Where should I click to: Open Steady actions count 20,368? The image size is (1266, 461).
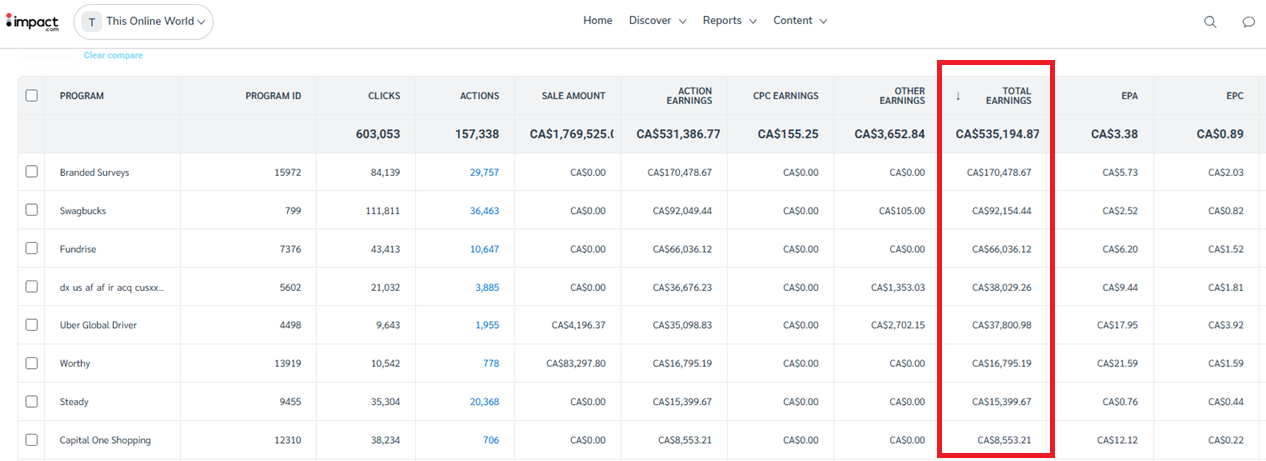(484, 402)
